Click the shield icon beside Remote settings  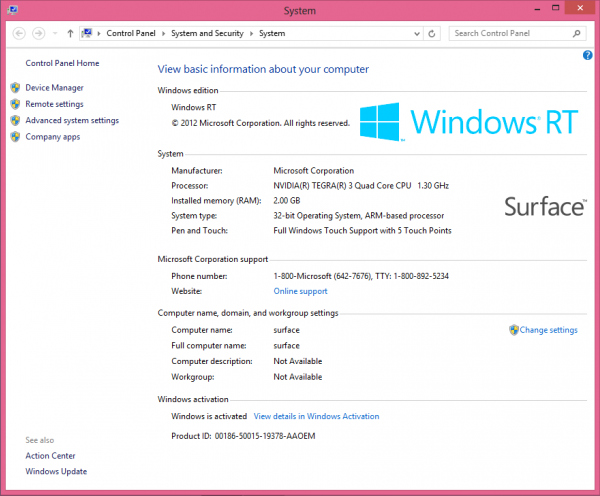click(x=15, y=104)
